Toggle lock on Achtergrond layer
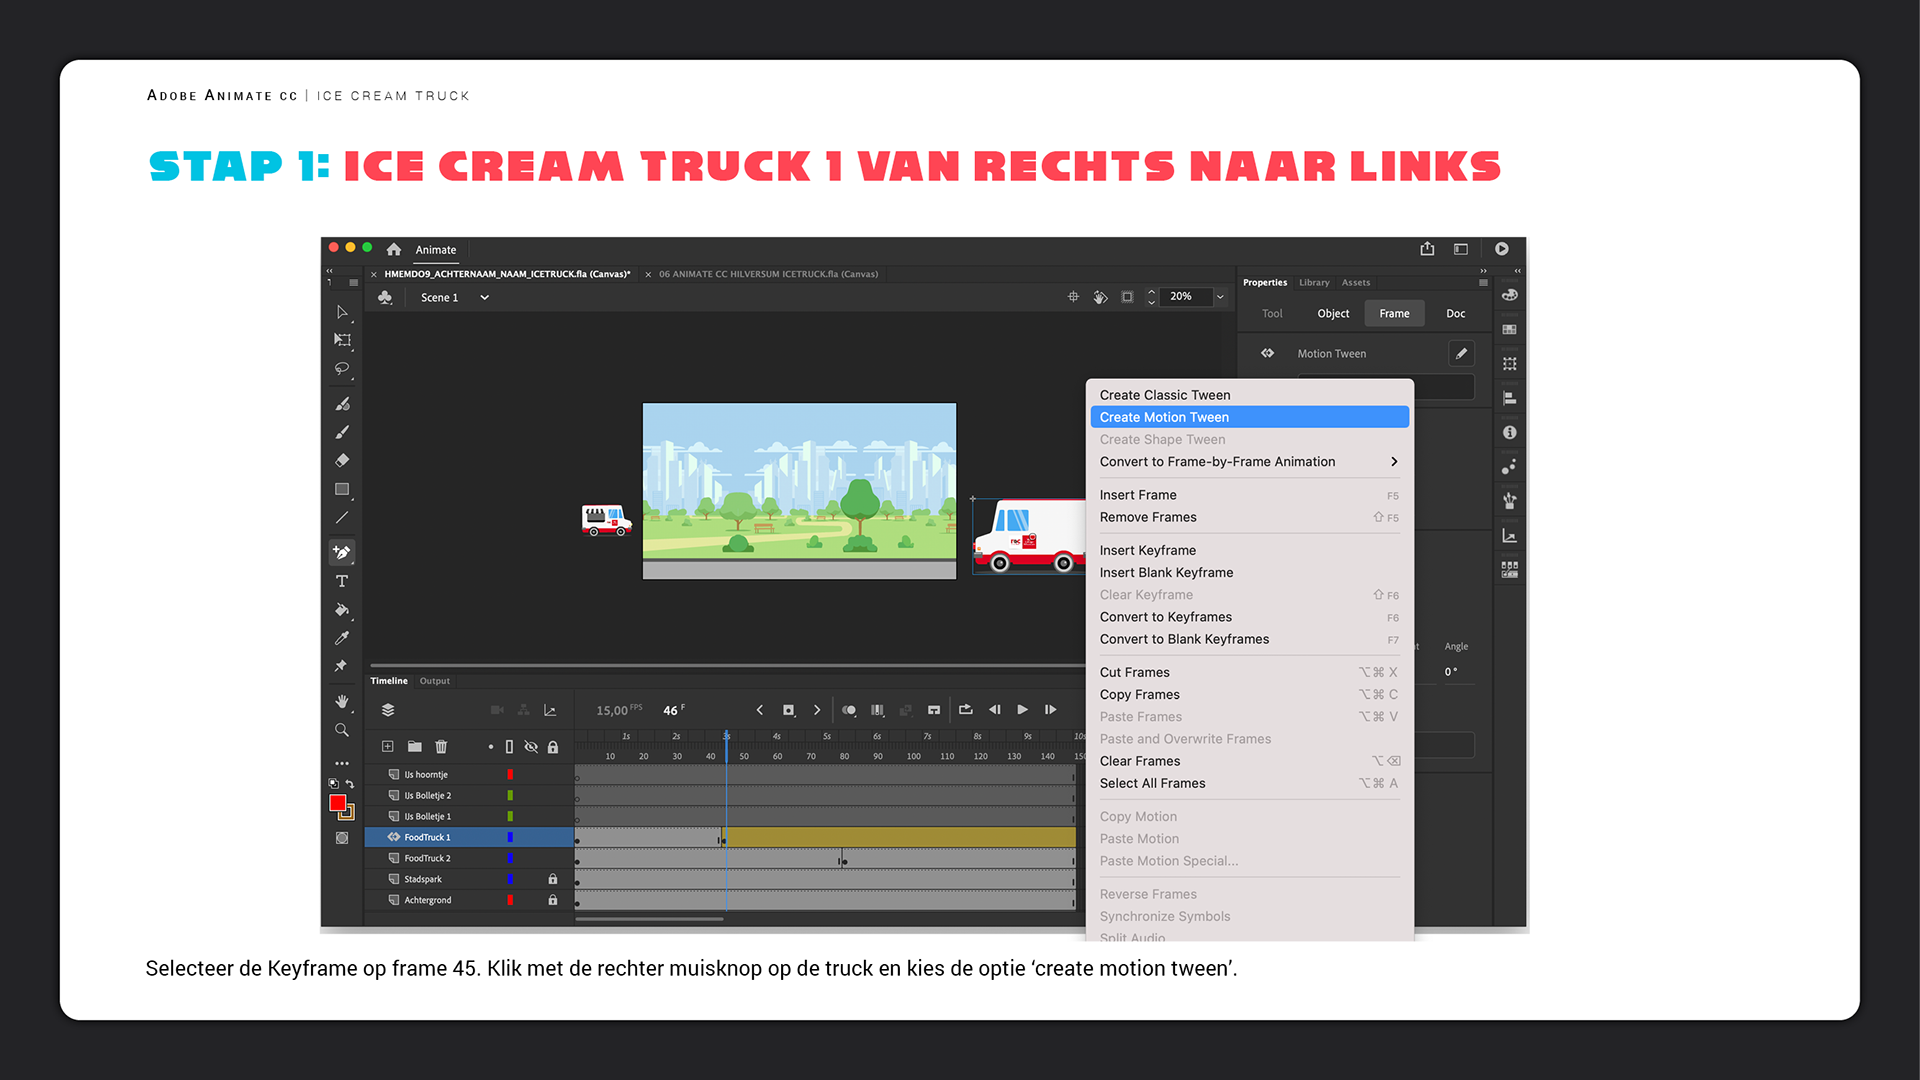 tap(553, 900)
